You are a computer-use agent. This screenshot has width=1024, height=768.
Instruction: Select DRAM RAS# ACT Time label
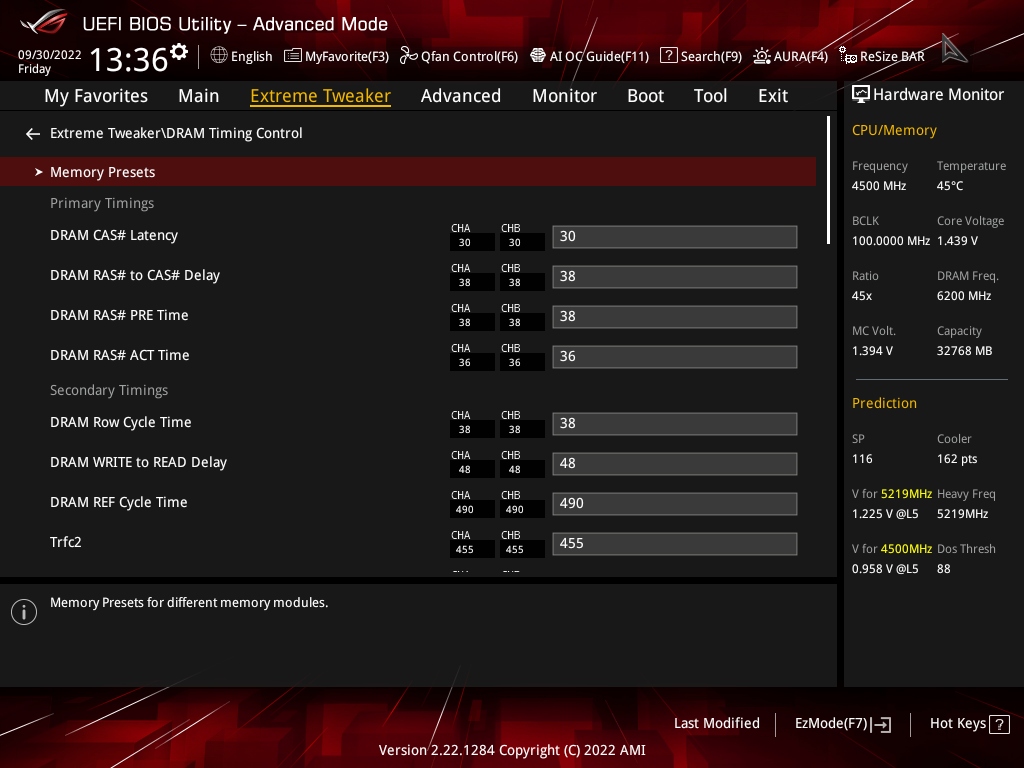(x=120, y=355)
